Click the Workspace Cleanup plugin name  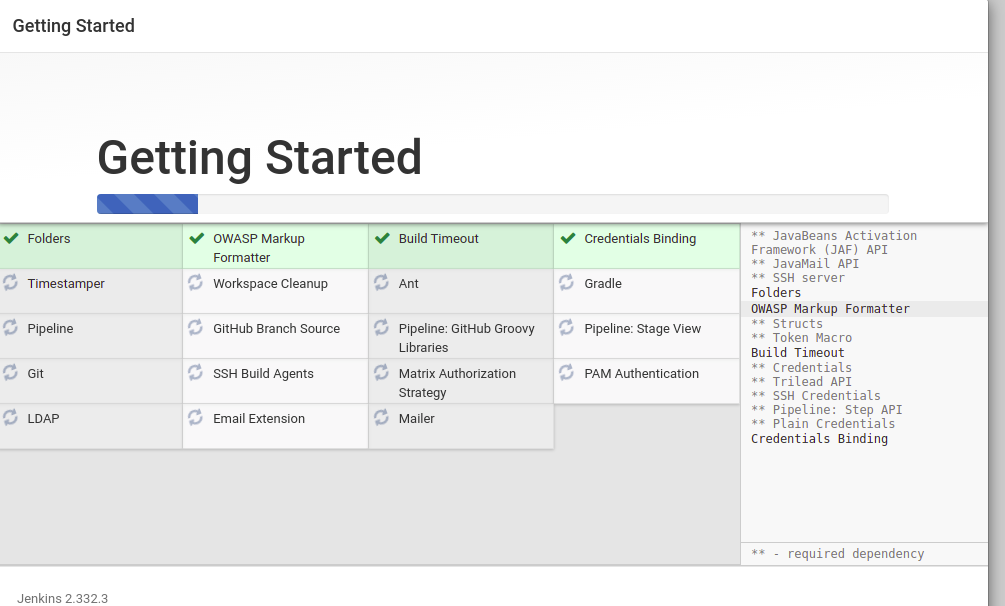click(x=270, y=283)
